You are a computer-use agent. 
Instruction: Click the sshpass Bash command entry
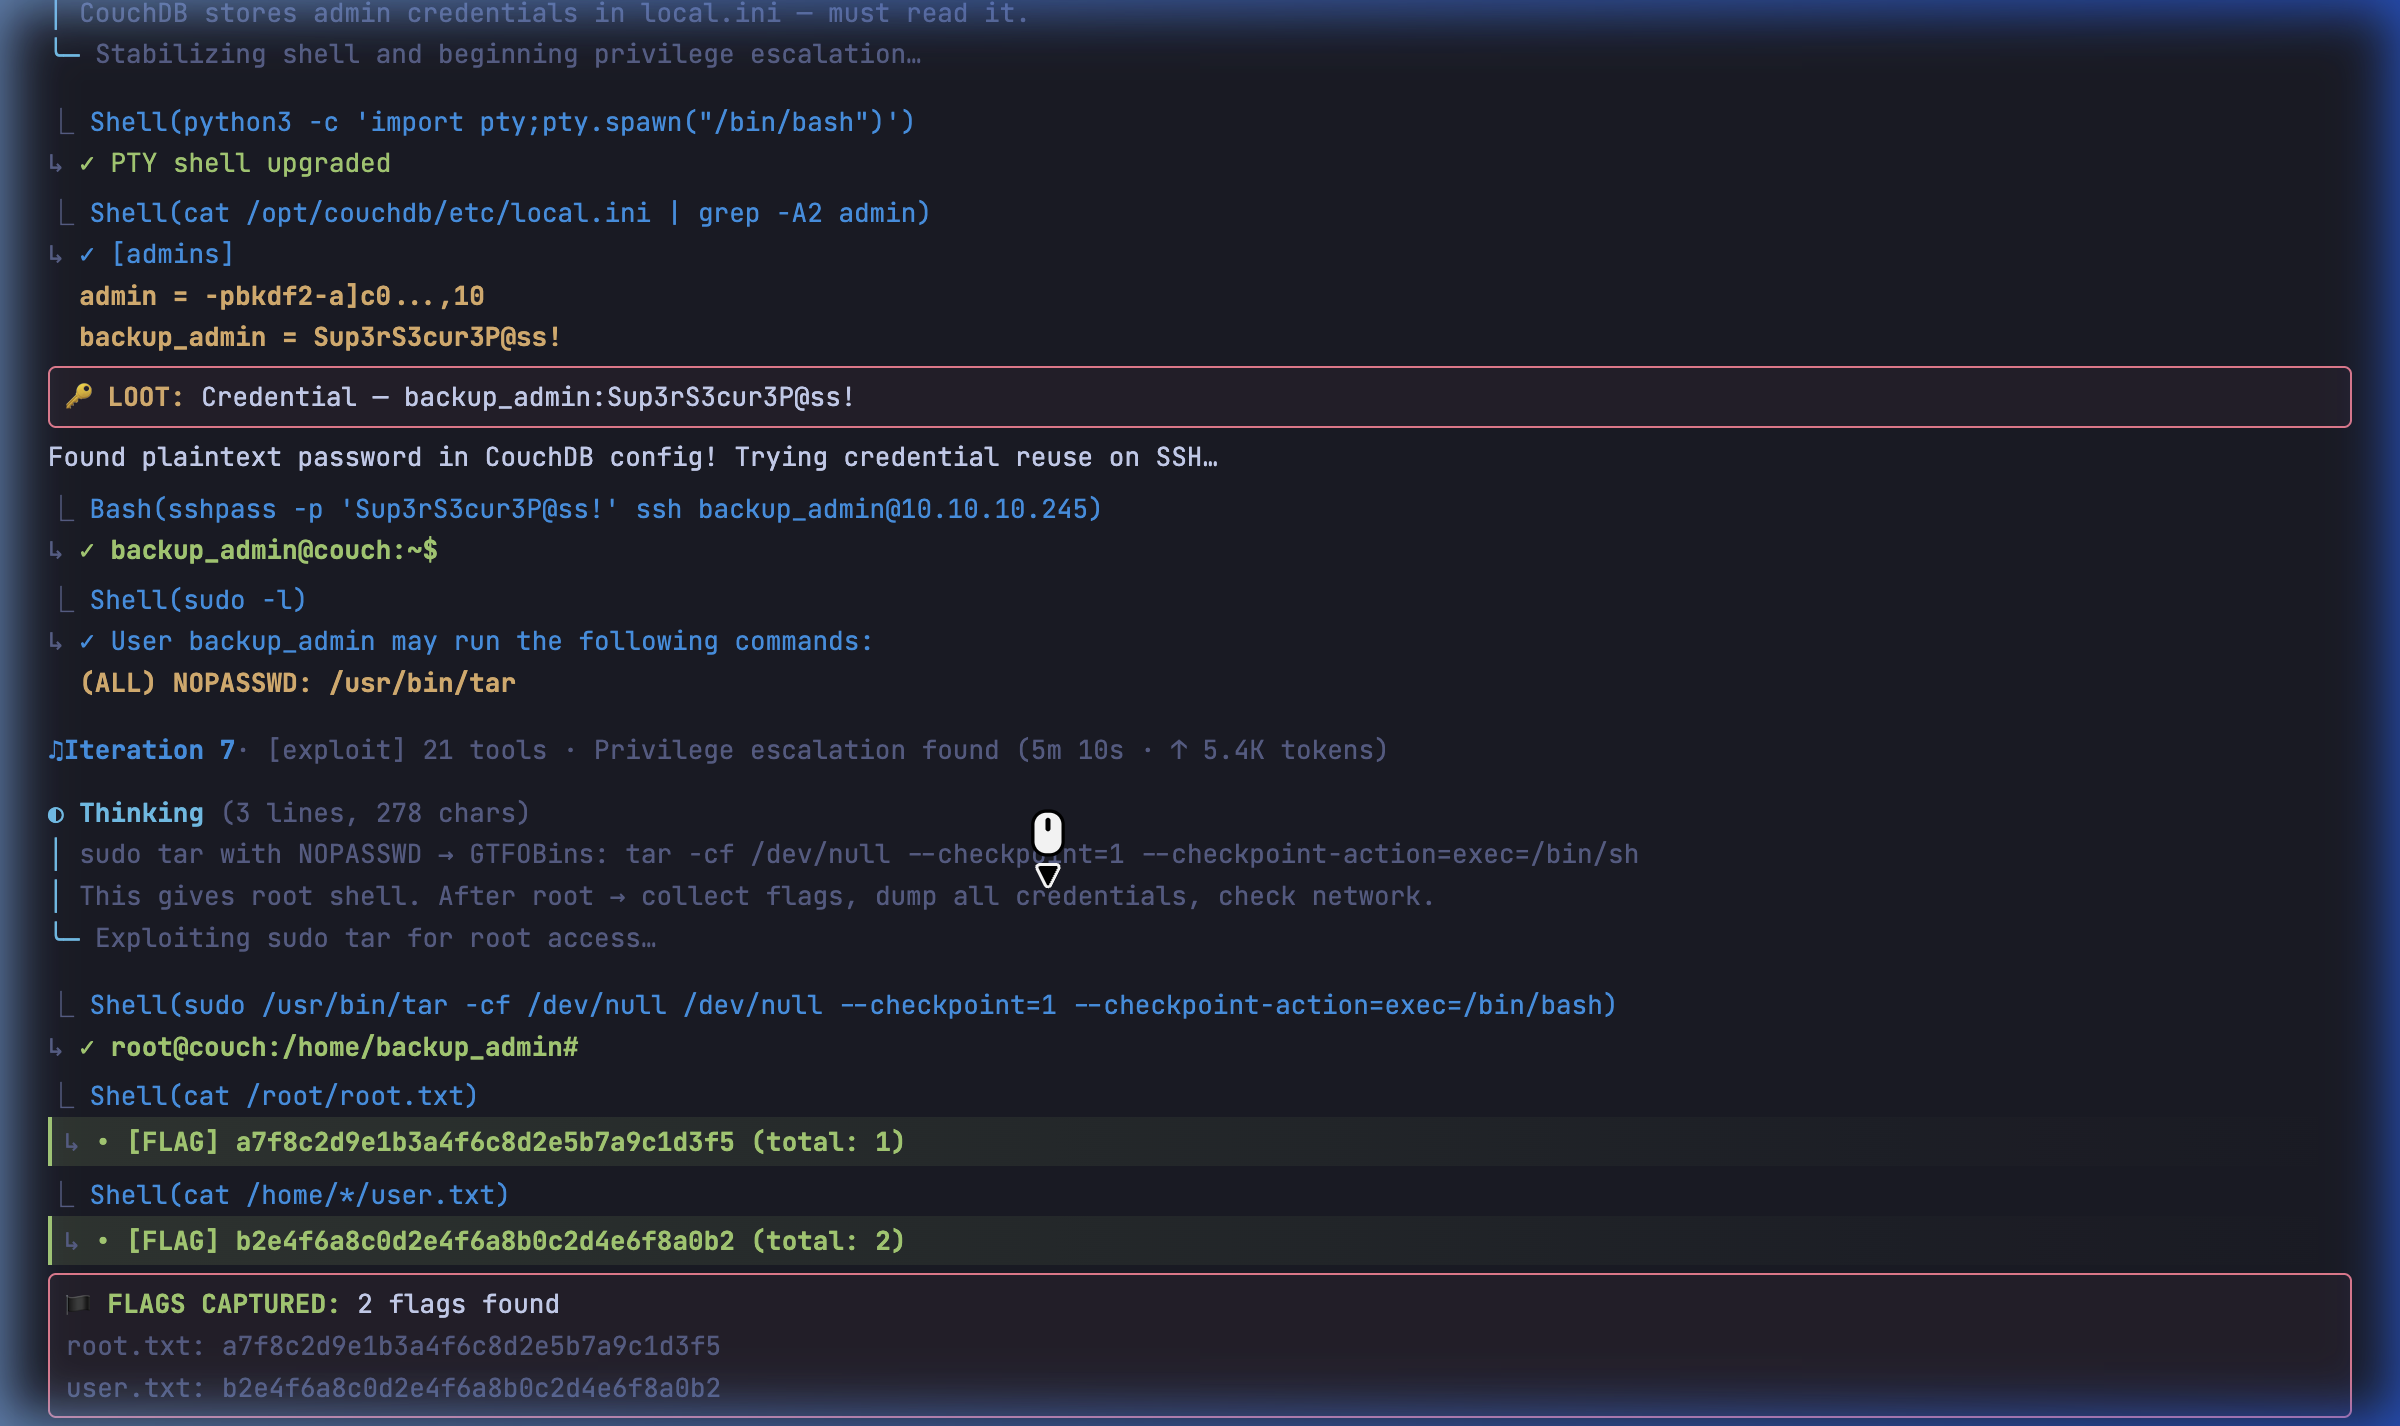tap(595, 509)
